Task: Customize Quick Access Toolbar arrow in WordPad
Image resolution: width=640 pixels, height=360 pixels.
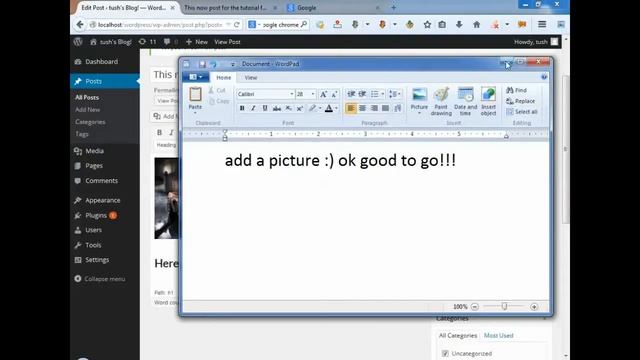Action: click(x=233, y=64)
